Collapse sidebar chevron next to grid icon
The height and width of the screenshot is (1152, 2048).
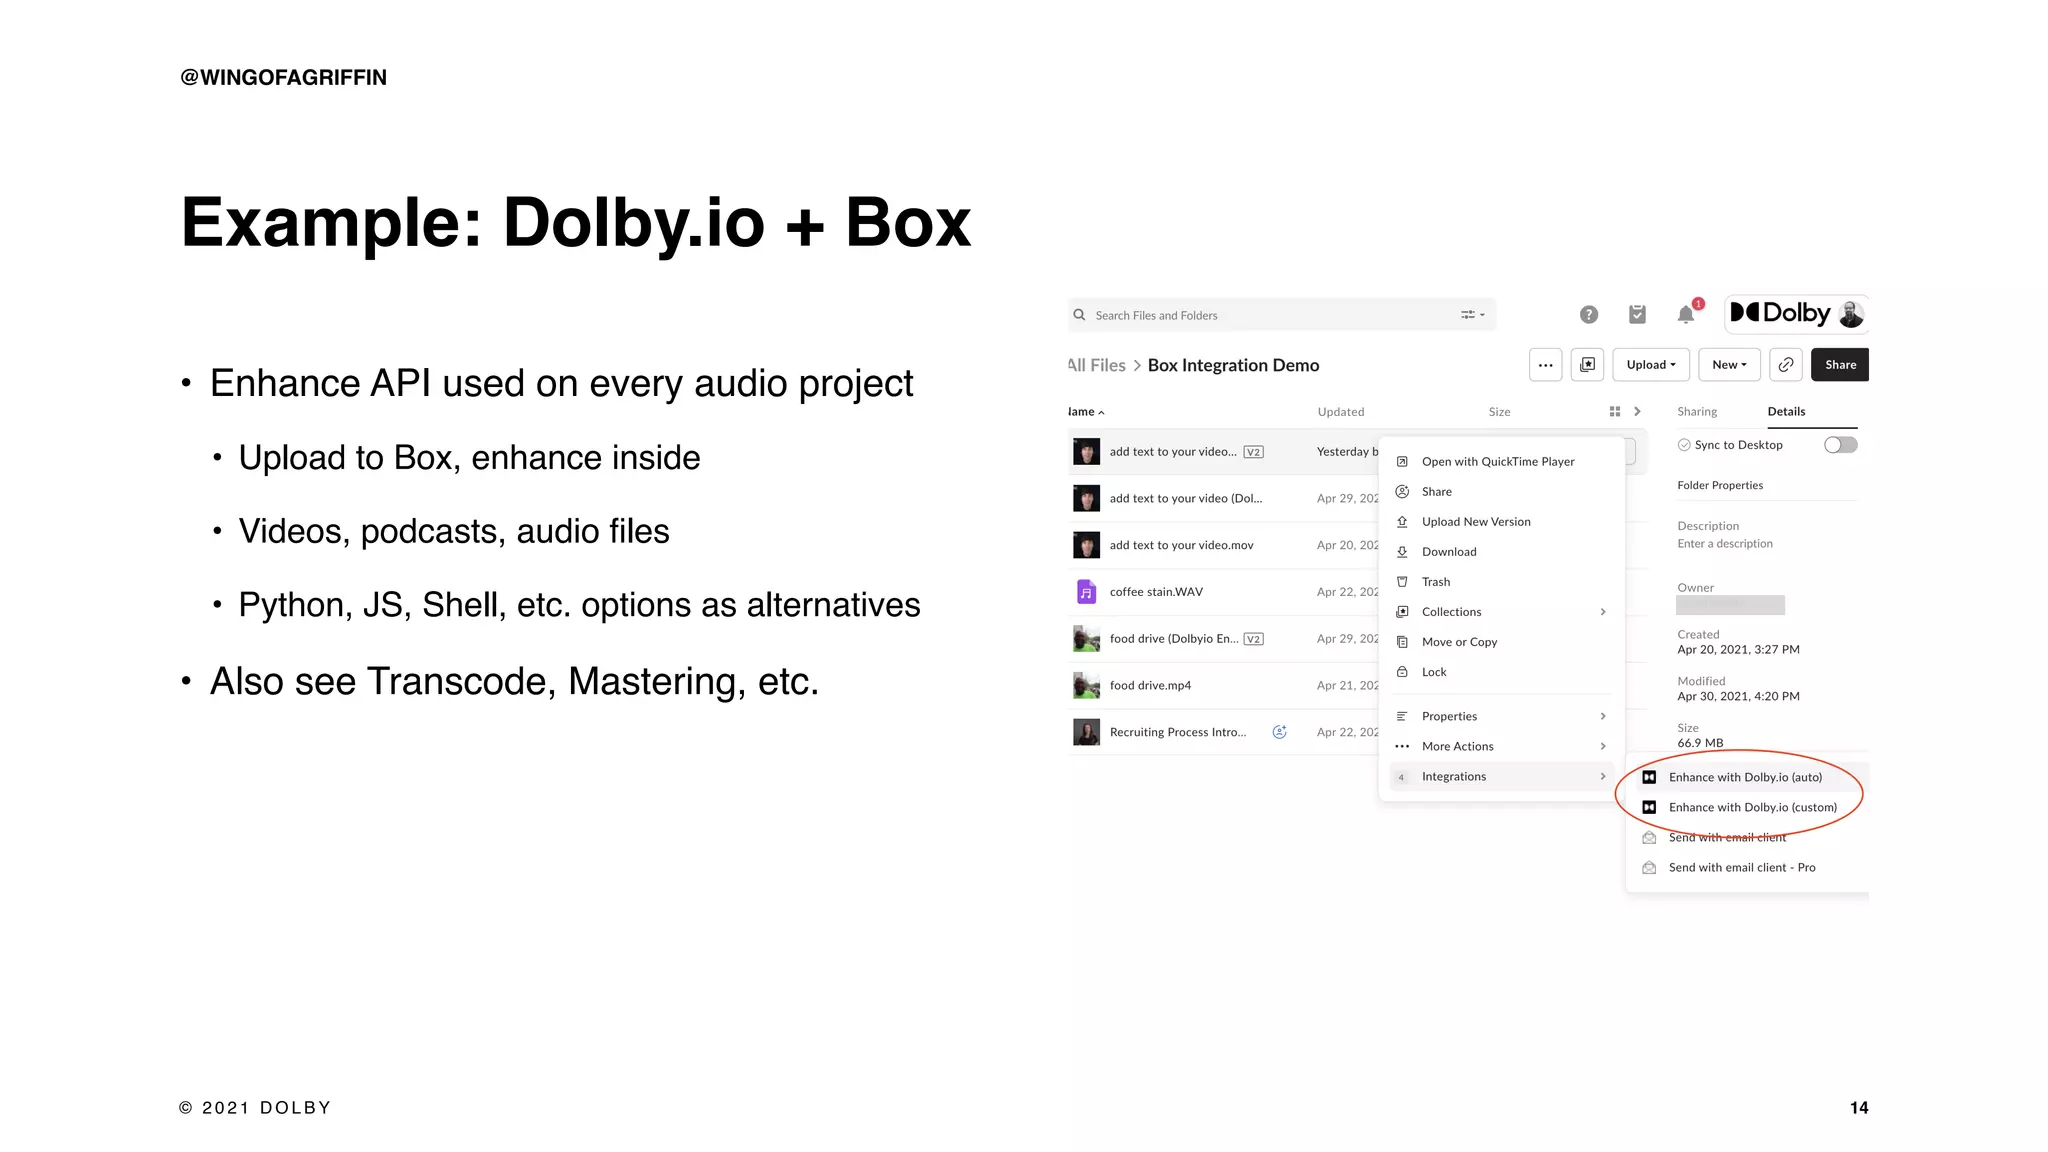click(x=1637, y=412)
